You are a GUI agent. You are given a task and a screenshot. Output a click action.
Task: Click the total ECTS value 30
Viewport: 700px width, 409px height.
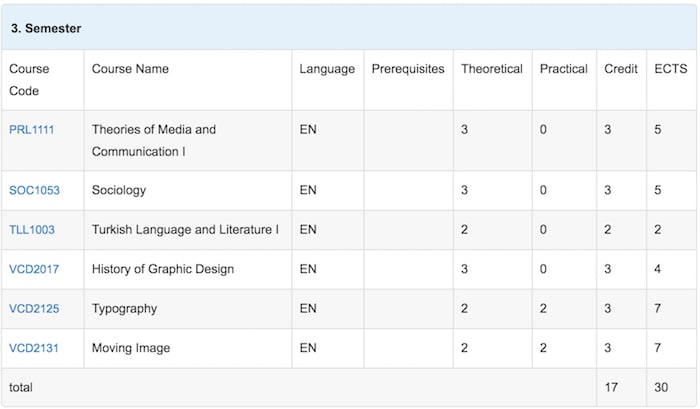tap(661, 387)
